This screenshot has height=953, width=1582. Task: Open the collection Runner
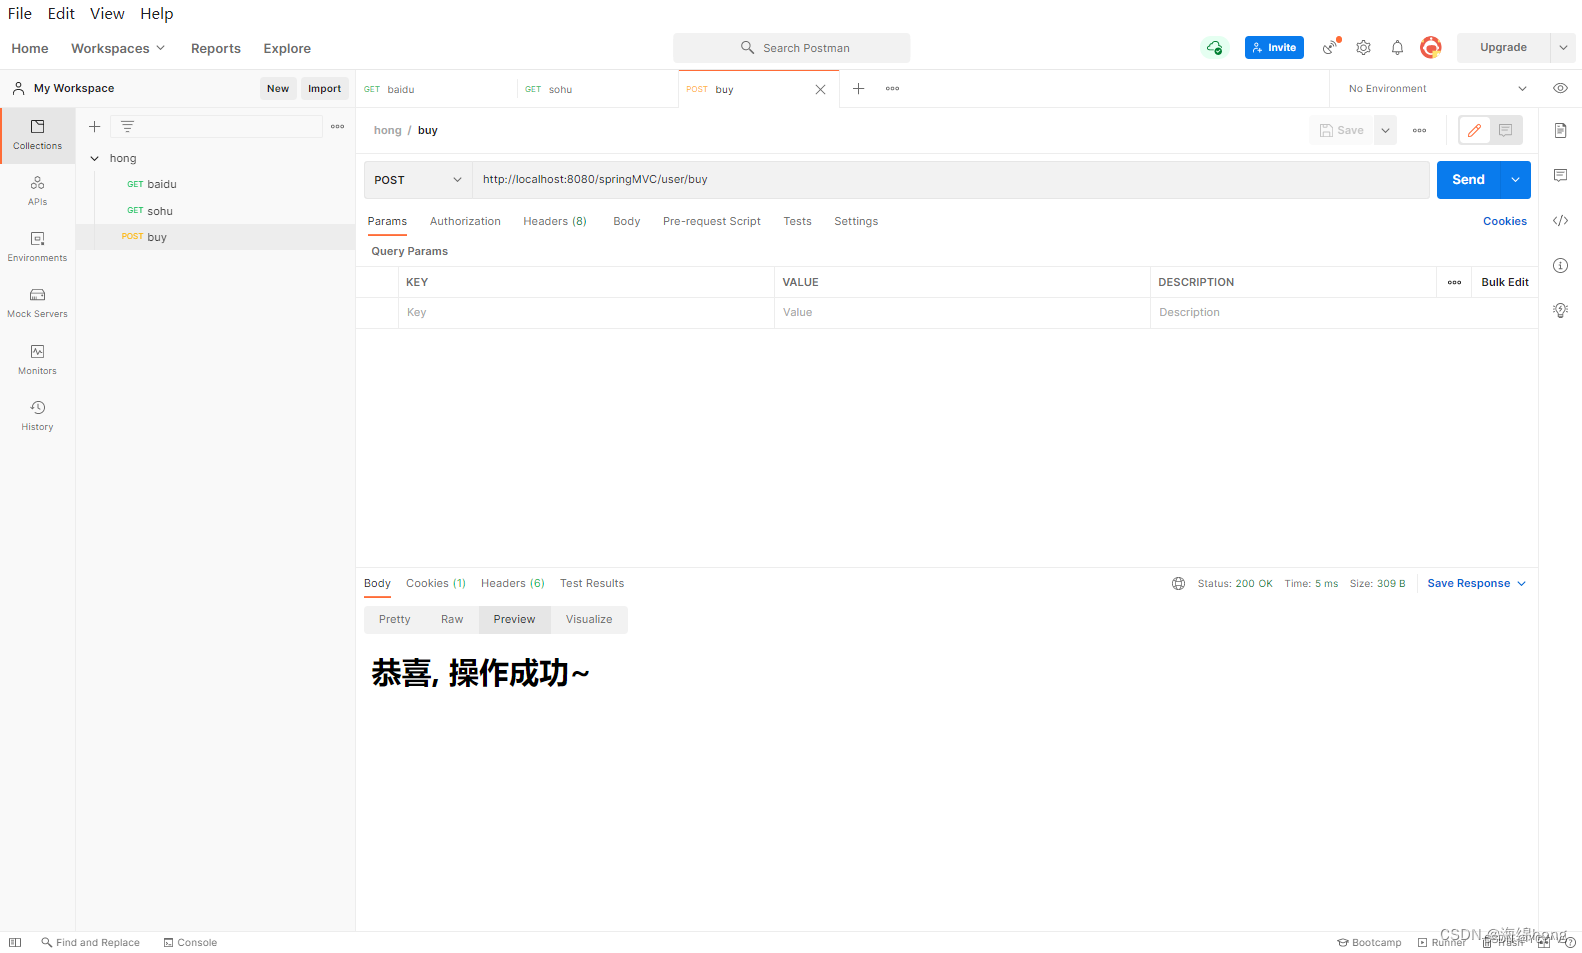[1441, 942]
